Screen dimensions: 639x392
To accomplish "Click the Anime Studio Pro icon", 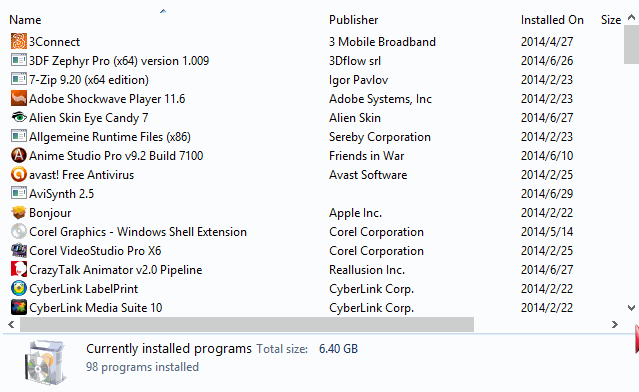I will coord(19,156).
